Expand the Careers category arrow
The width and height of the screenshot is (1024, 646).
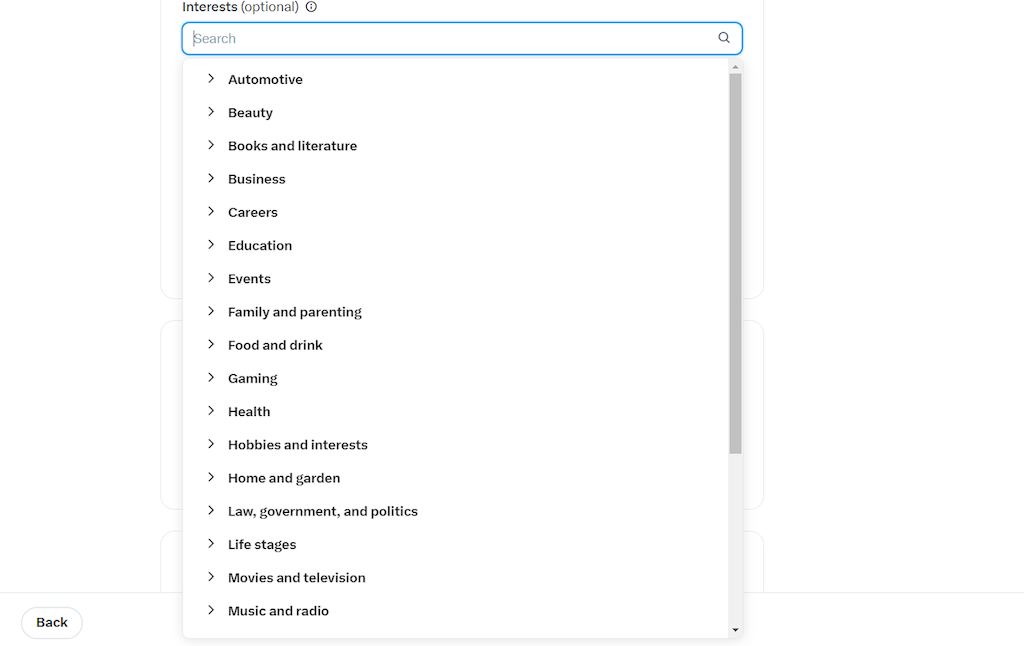click(x=211, y=212)
